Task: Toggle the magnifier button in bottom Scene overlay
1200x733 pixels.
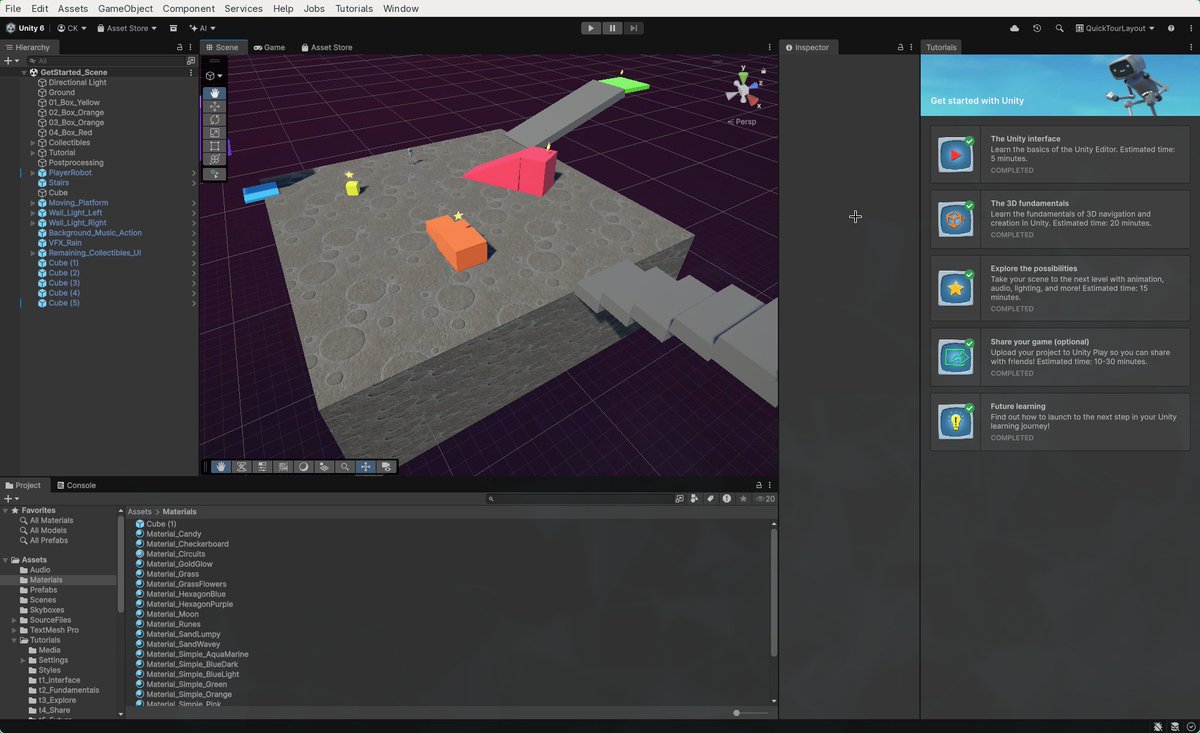Action: pos(345,466)
